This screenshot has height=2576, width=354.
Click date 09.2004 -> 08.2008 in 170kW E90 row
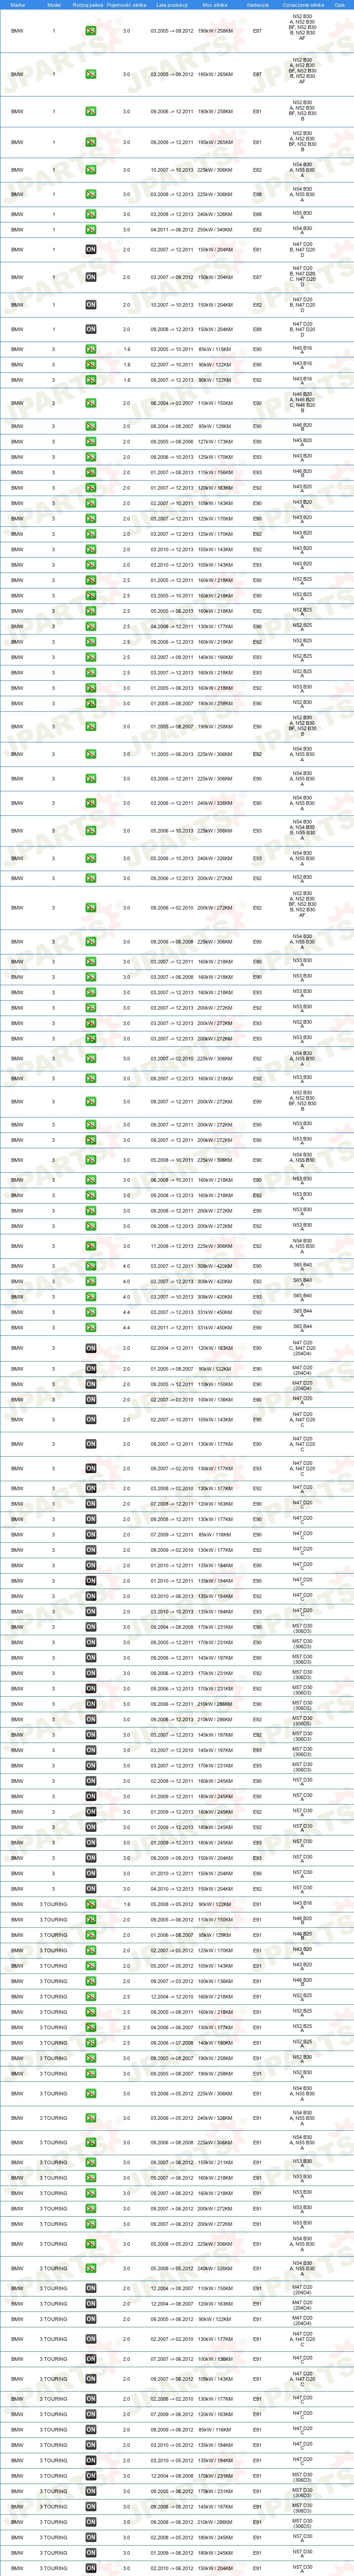point(172,1627)
